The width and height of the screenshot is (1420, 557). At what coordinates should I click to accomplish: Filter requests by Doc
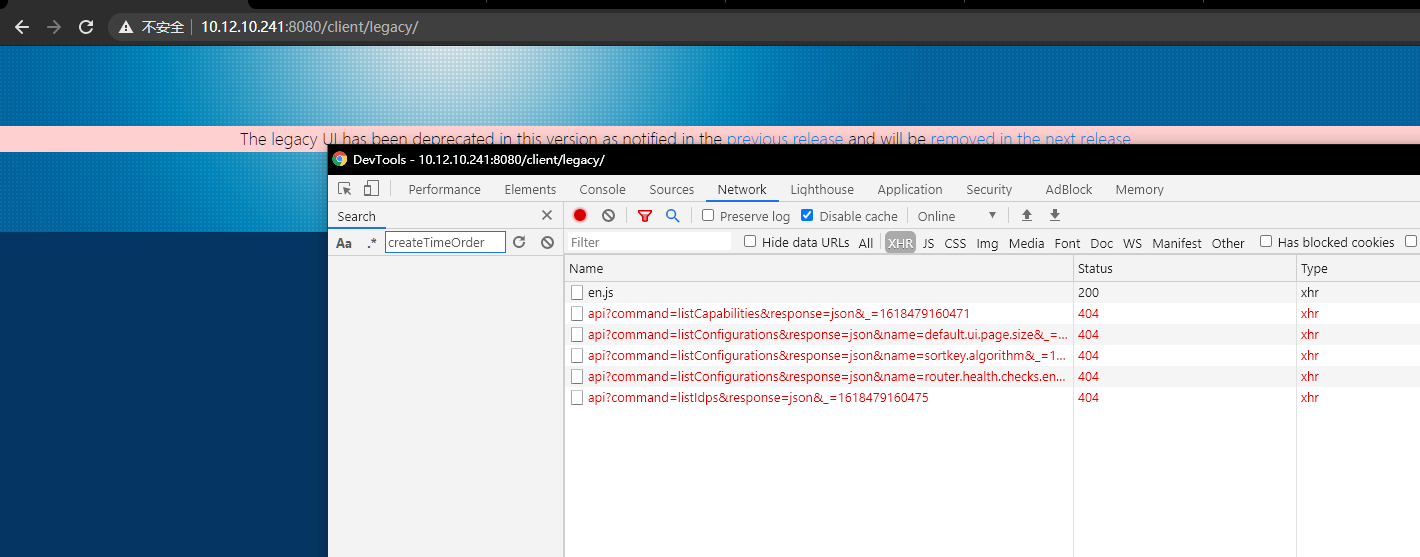pos(1101,243)
